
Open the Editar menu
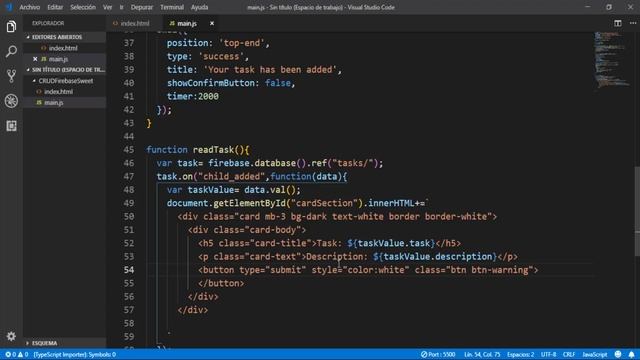(x=55, y=7)
